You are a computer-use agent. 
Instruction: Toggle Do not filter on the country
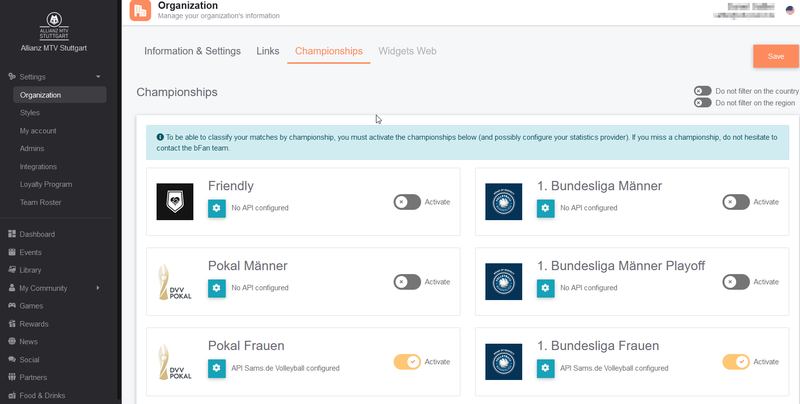point(702,91)
